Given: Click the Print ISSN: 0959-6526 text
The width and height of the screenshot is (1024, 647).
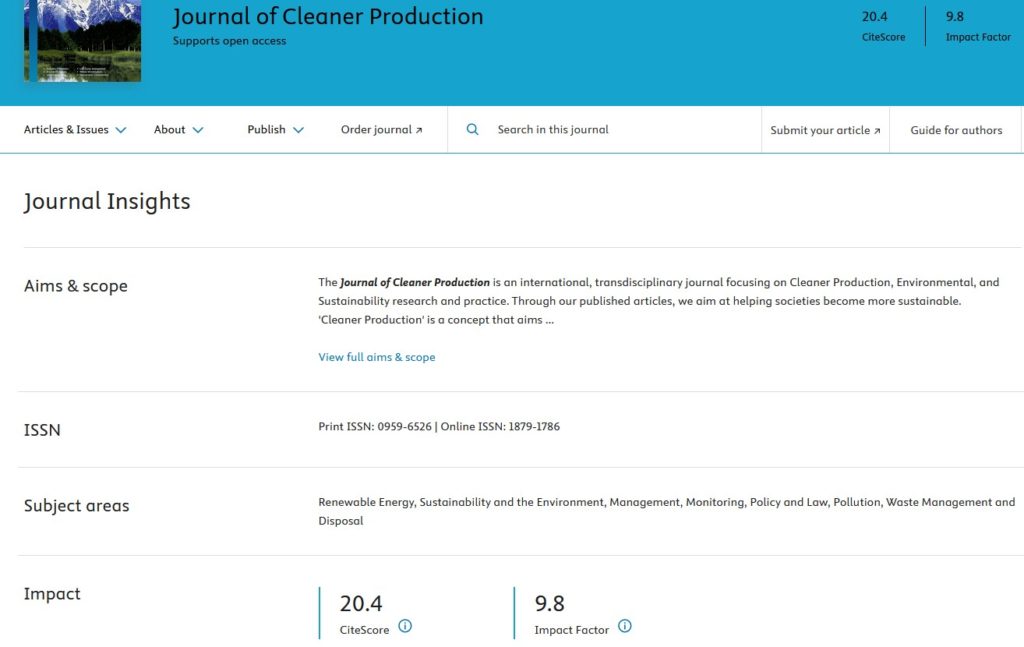Looking at the screenshot, I should point(375,426).
